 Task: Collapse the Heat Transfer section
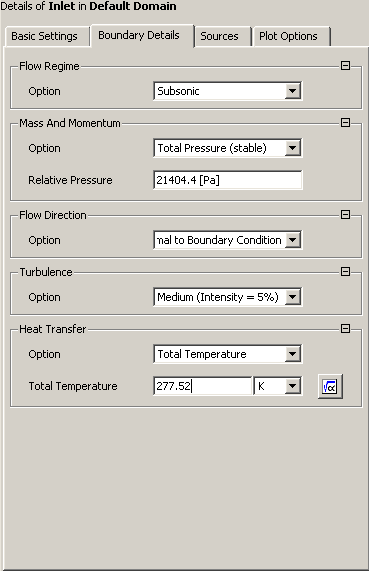(345, 329)
